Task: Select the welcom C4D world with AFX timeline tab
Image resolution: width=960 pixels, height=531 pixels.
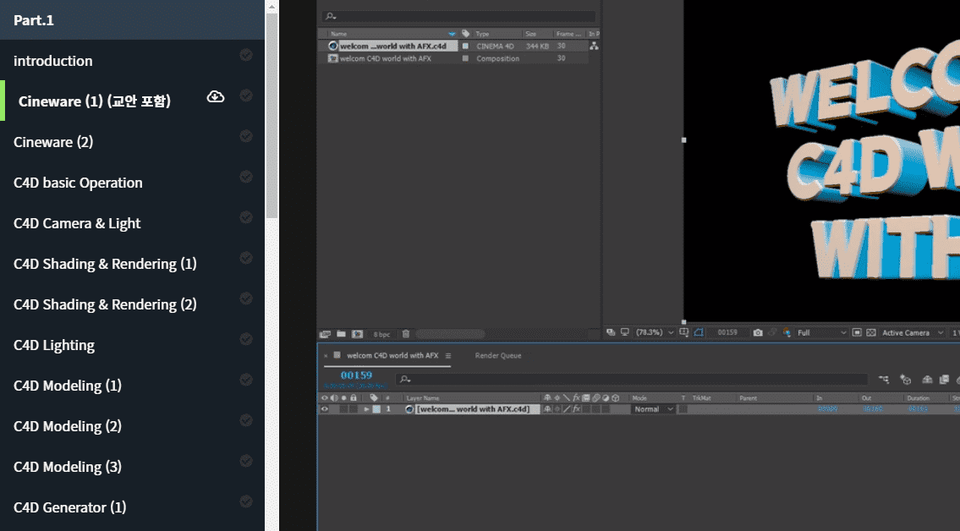Action: click(x=392, y=355)
